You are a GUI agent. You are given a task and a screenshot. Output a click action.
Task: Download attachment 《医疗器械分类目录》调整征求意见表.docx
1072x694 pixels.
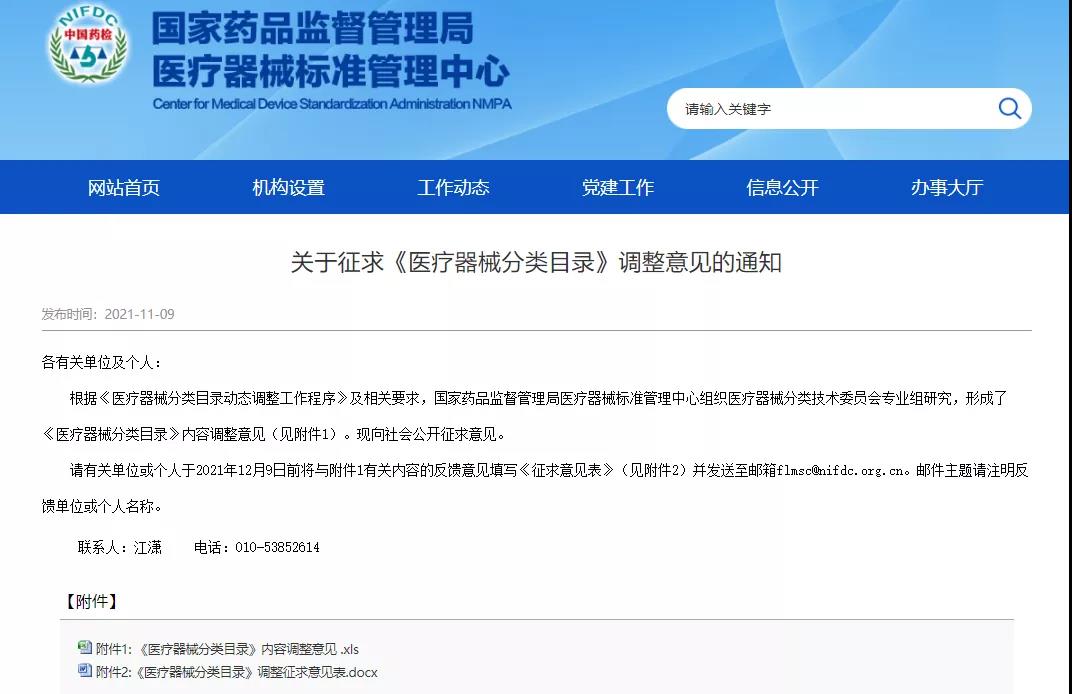click(x=237, y=672)
